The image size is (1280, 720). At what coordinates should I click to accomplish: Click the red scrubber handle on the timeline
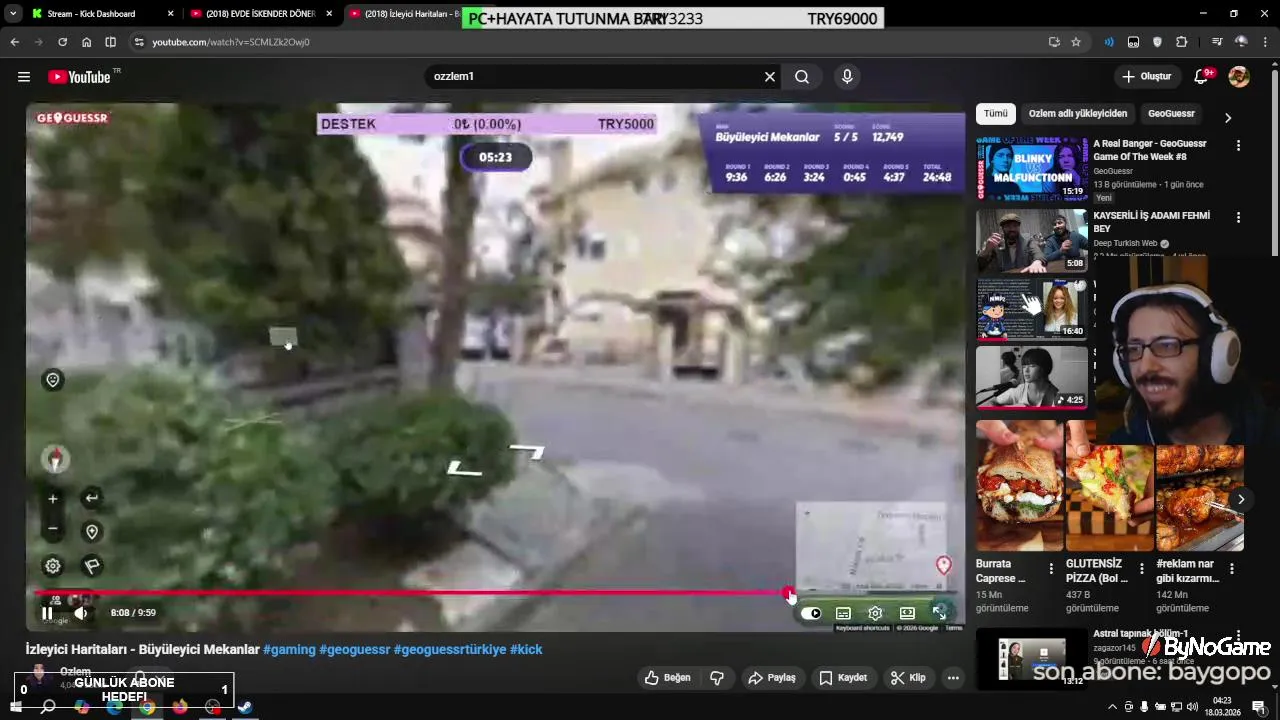tap(789, 593)
